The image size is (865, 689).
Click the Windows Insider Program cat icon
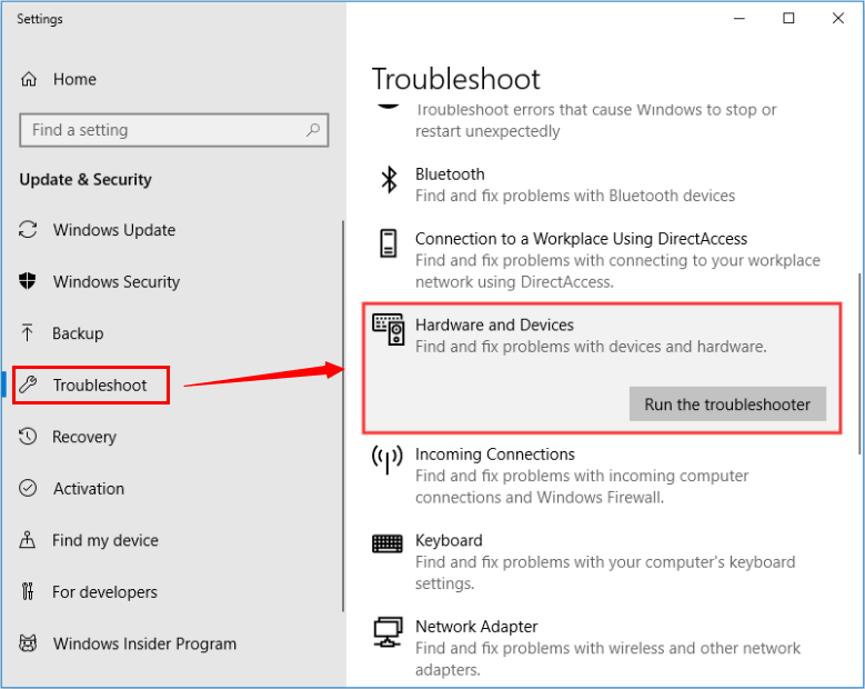[x=28, y=643]
